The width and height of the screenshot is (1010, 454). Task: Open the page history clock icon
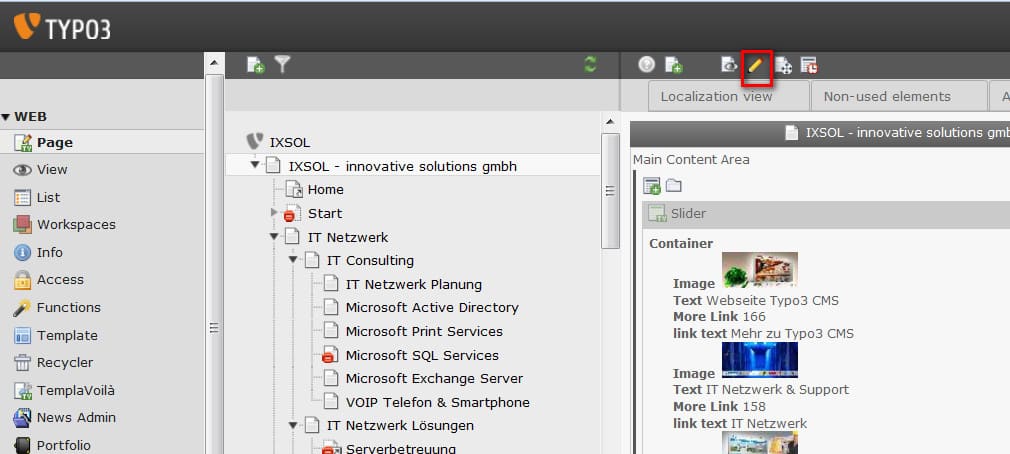[809, 65]
